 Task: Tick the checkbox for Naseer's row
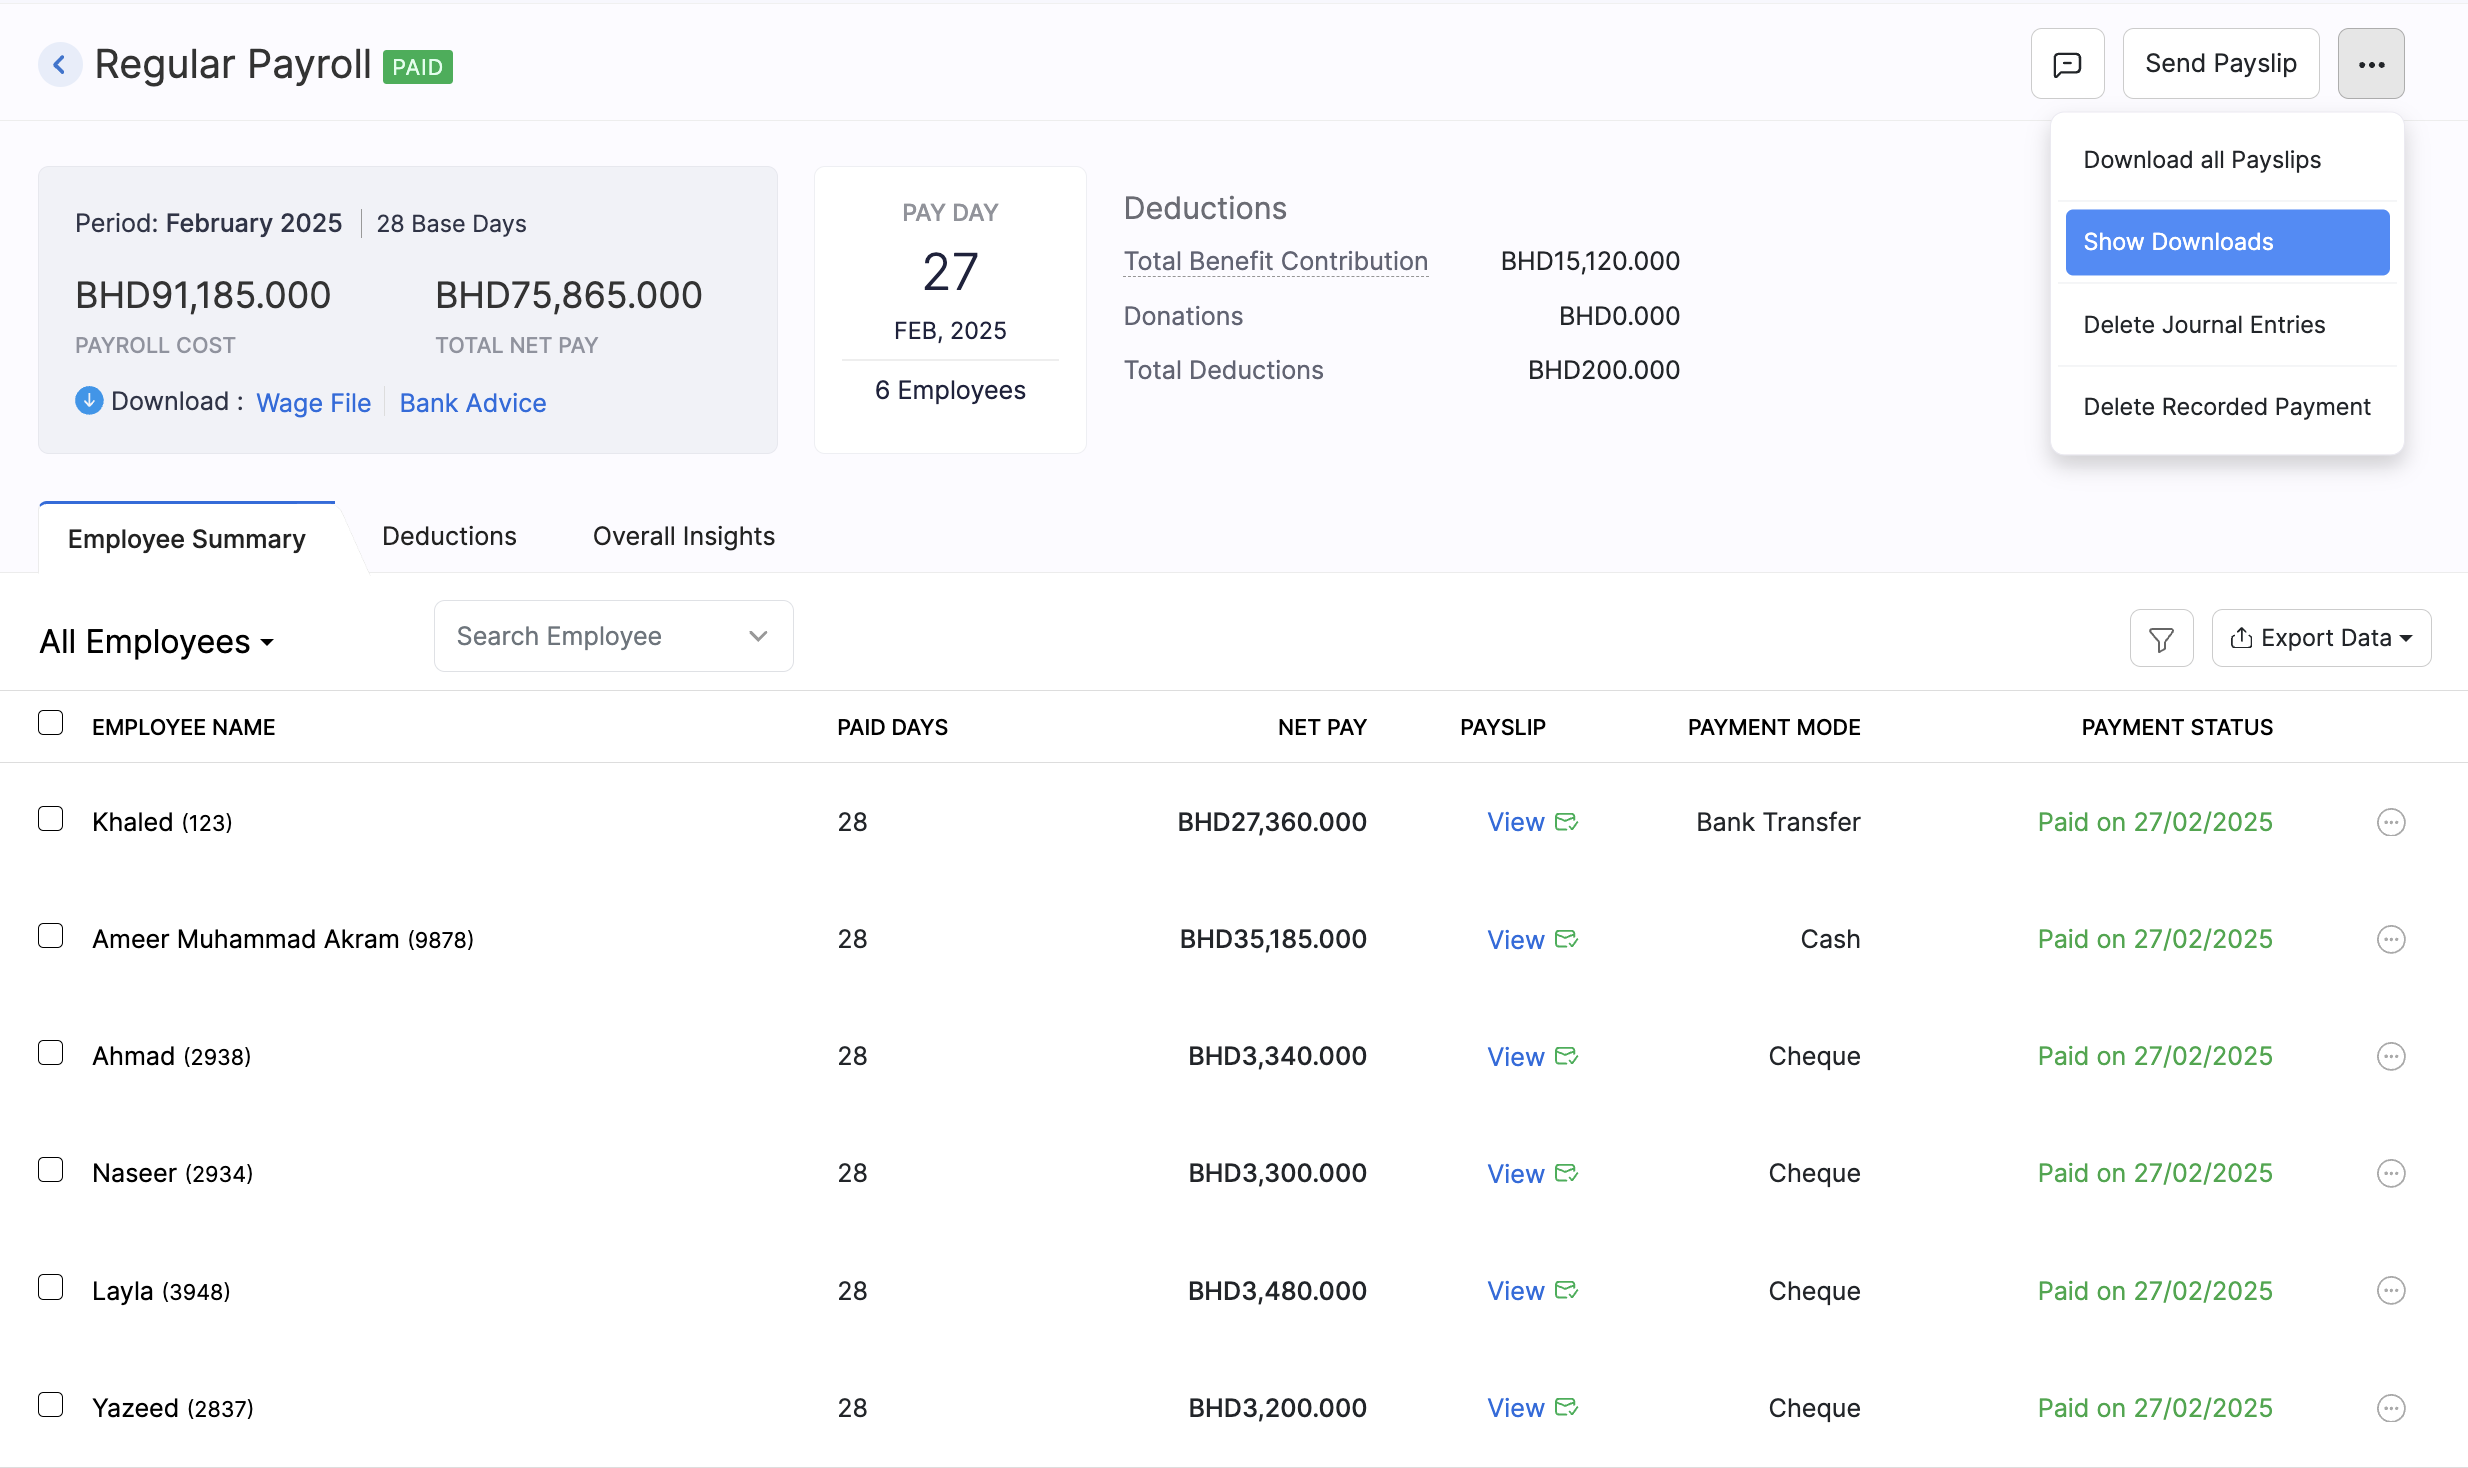click(51, 1169)
